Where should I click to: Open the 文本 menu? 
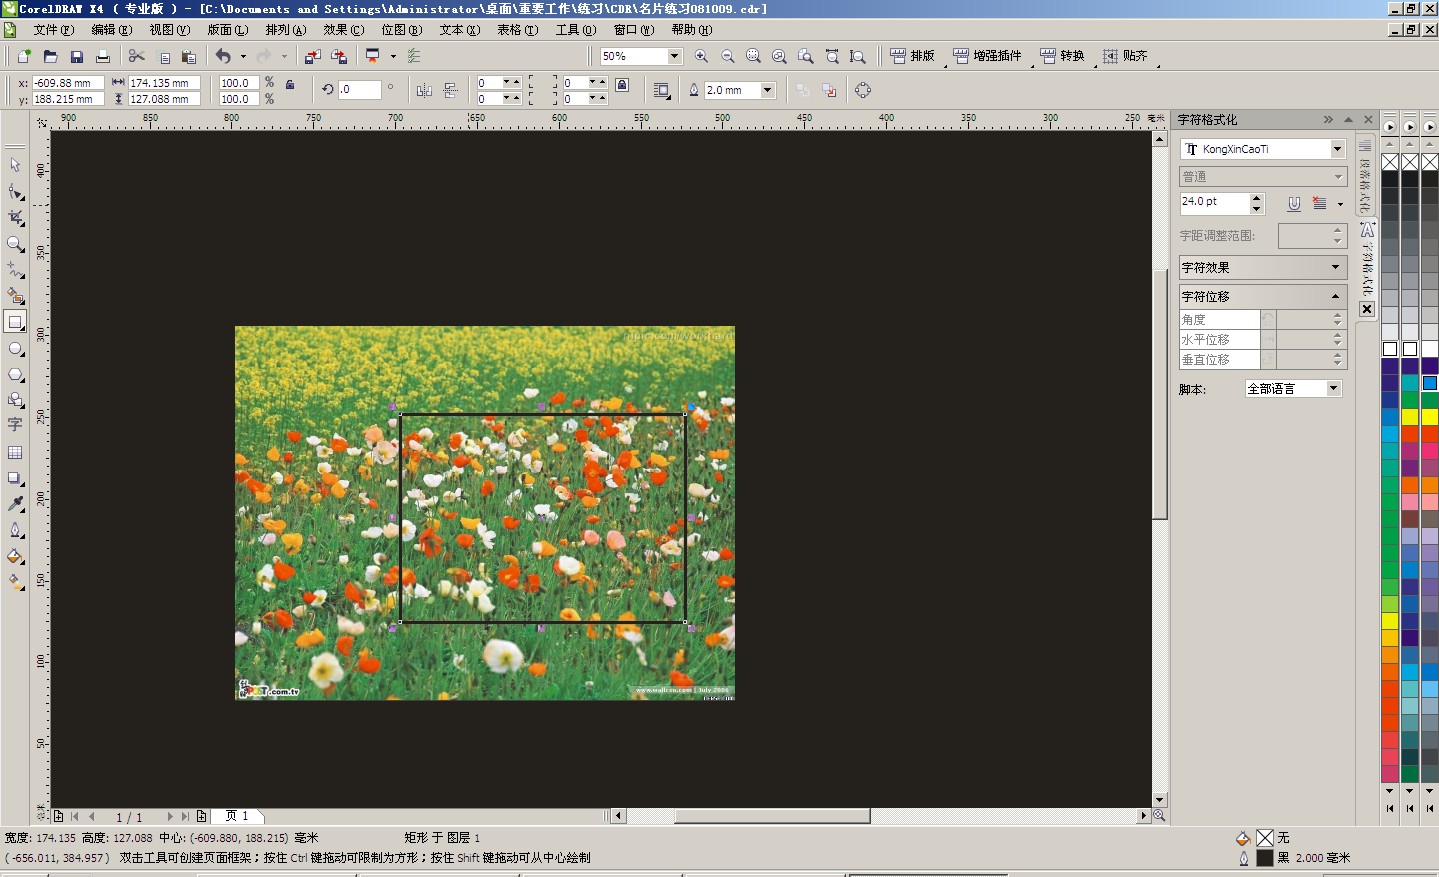[x=459, y=30]
